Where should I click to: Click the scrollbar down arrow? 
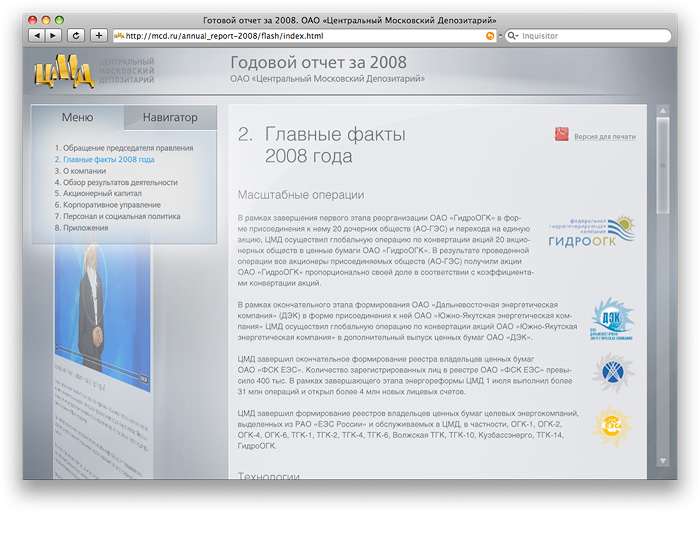(x=663, y=461)
